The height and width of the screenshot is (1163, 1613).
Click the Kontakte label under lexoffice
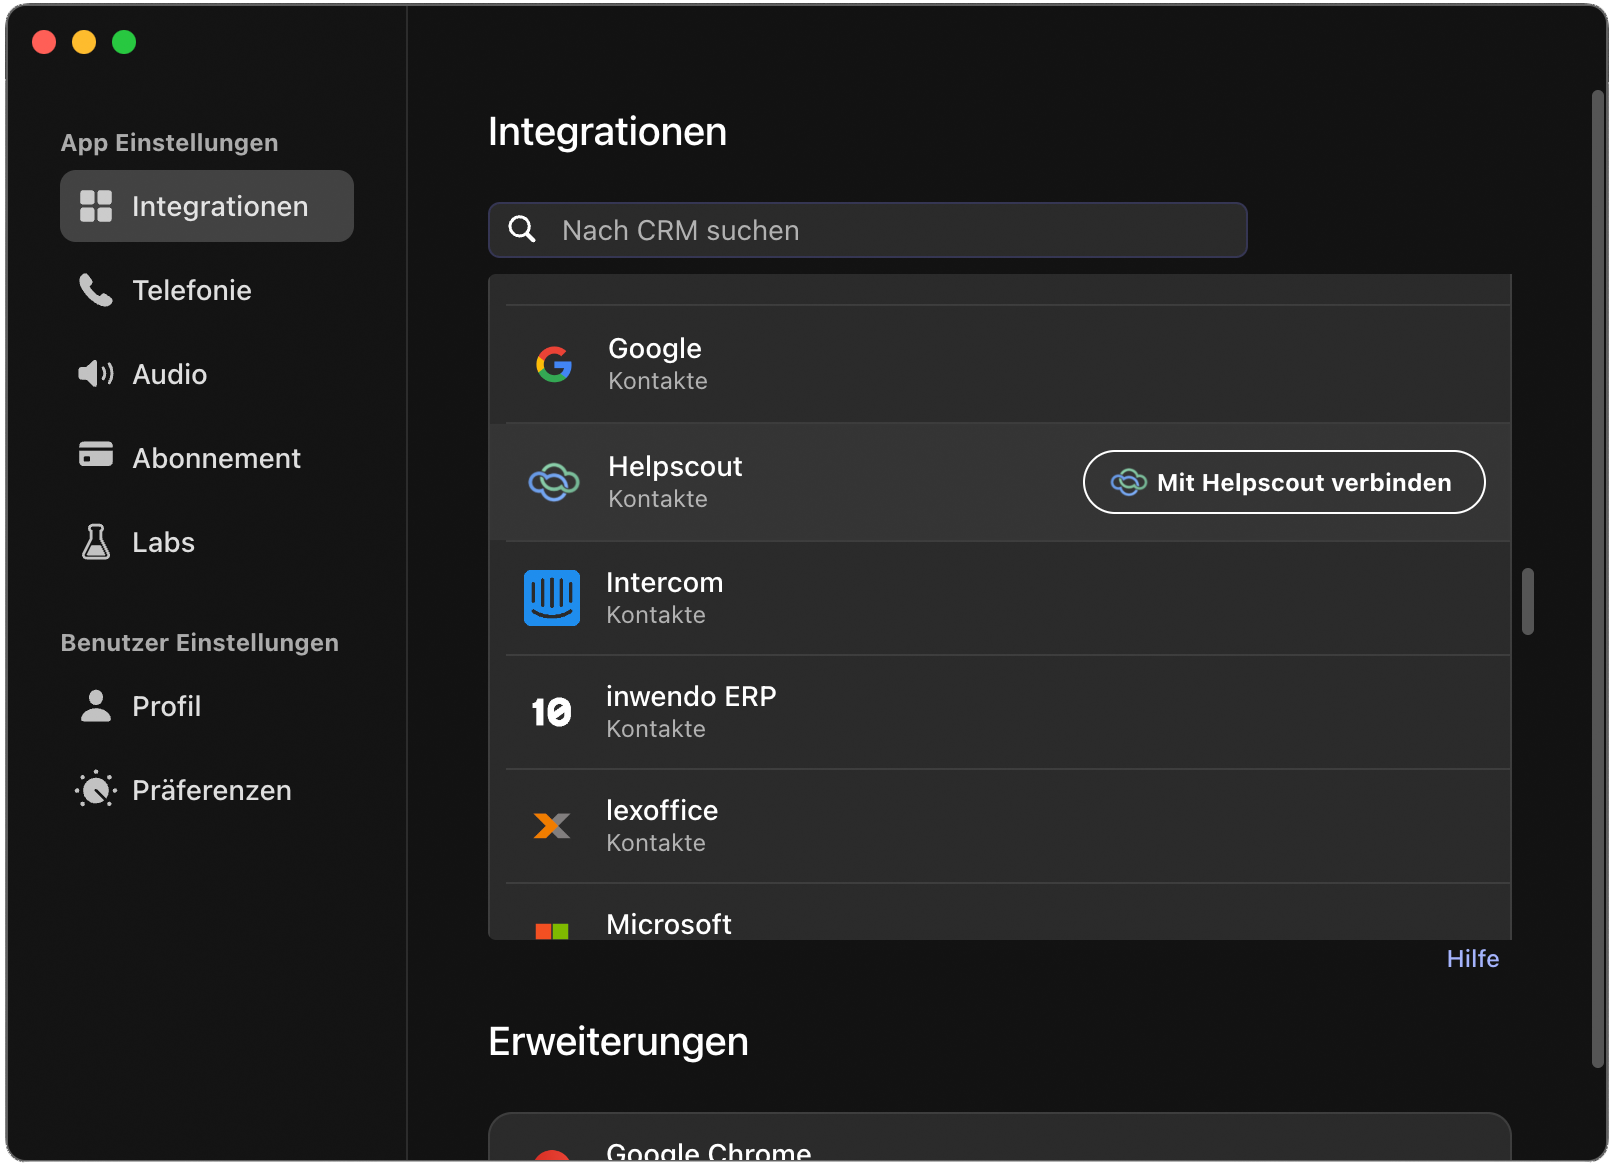(656, 843)
